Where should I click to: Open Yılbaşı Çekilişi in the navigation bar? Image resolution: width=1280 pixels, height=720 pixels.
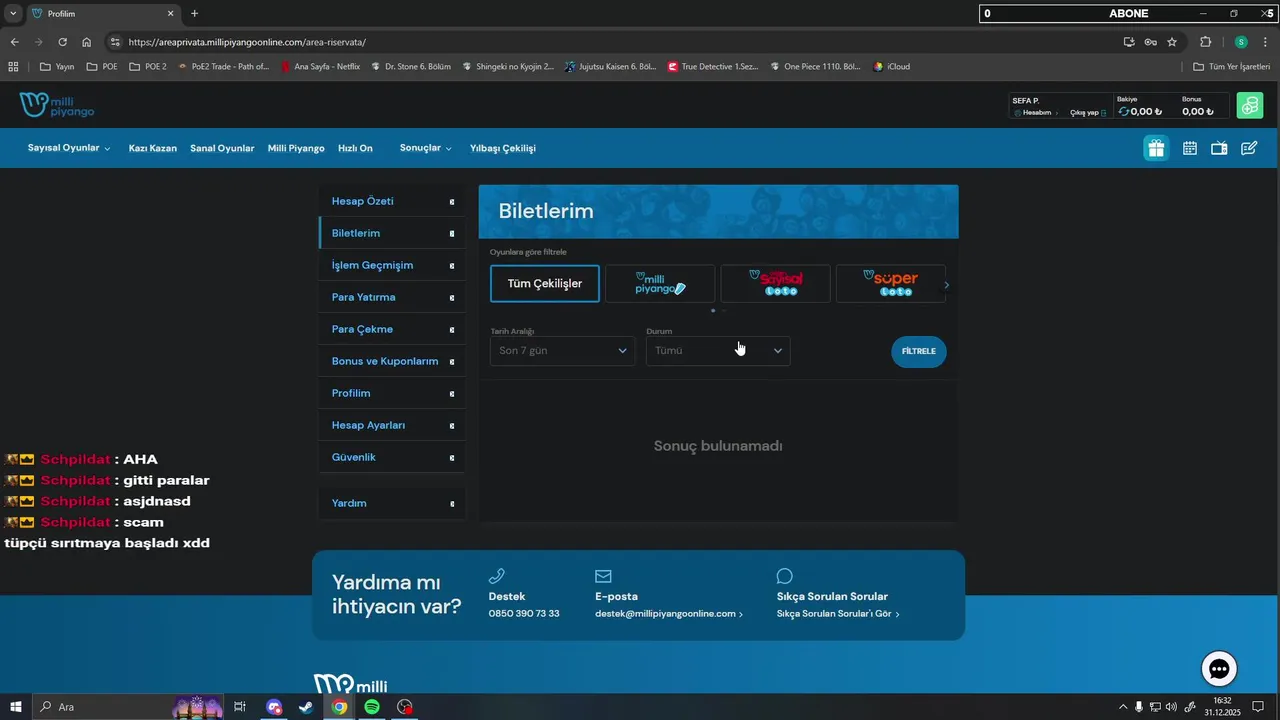click(x=503, y=148)
